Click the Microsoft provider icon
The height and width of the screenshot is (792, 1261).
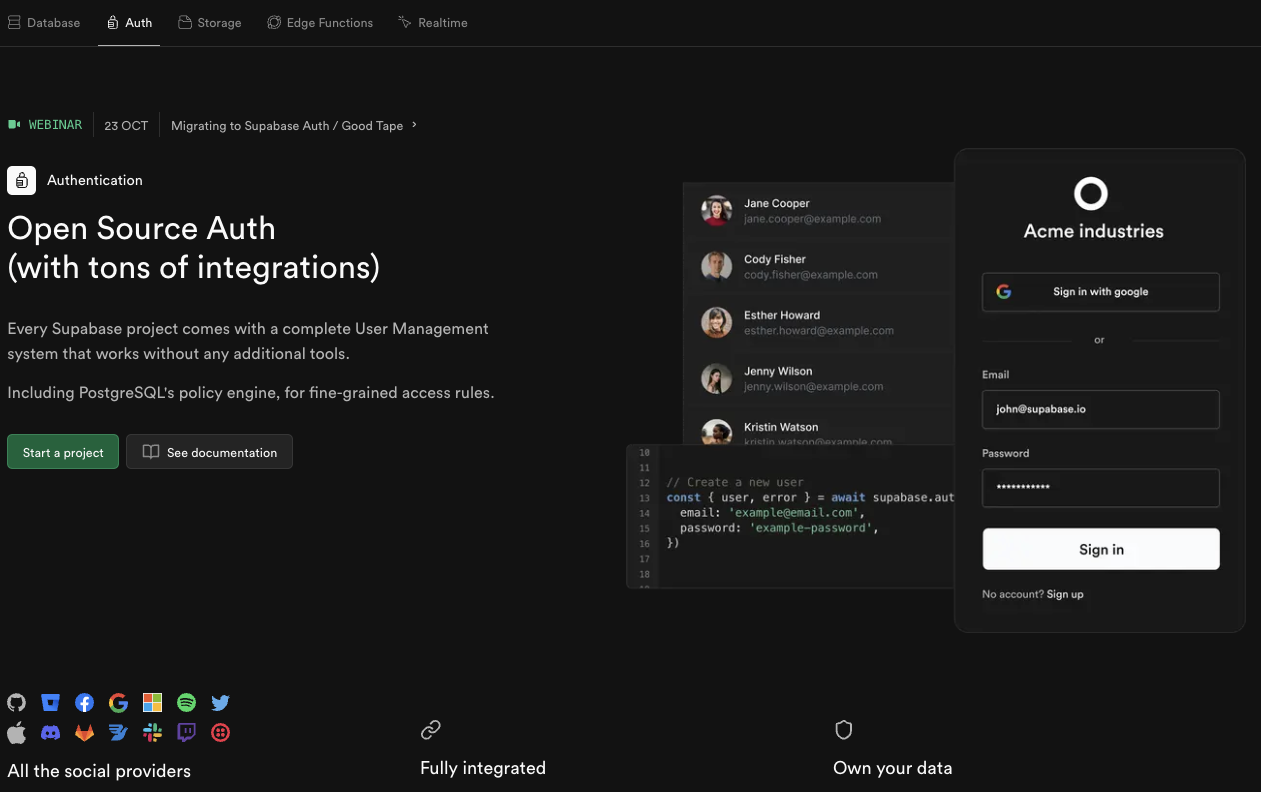tap(152, 703)
